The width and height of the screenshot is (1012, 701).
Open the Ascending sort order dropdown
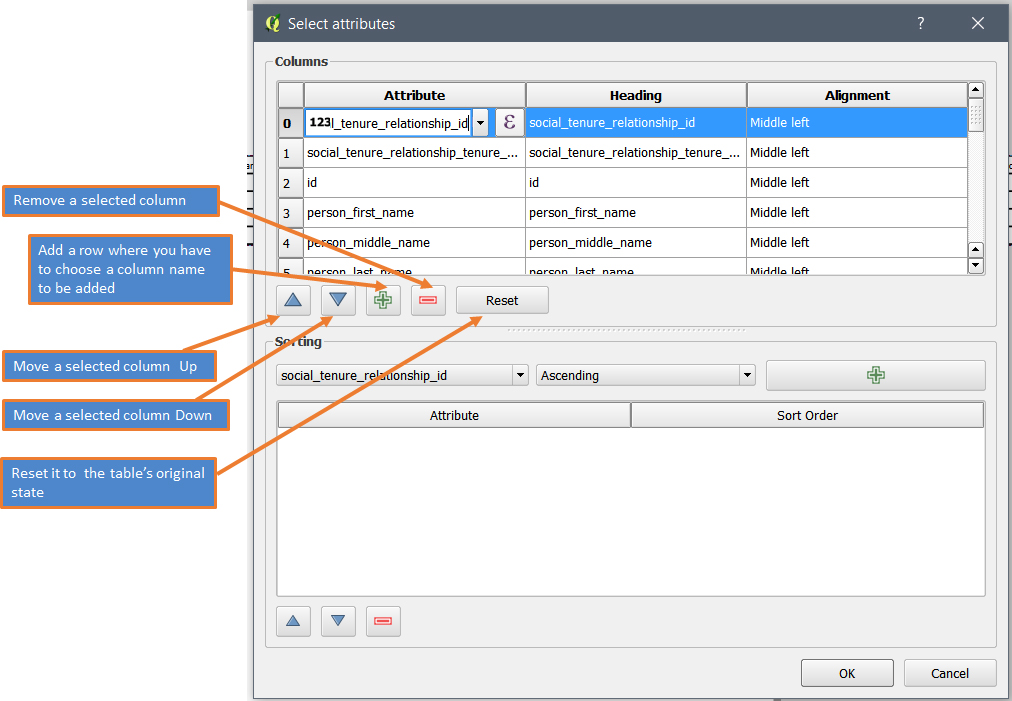645,376
